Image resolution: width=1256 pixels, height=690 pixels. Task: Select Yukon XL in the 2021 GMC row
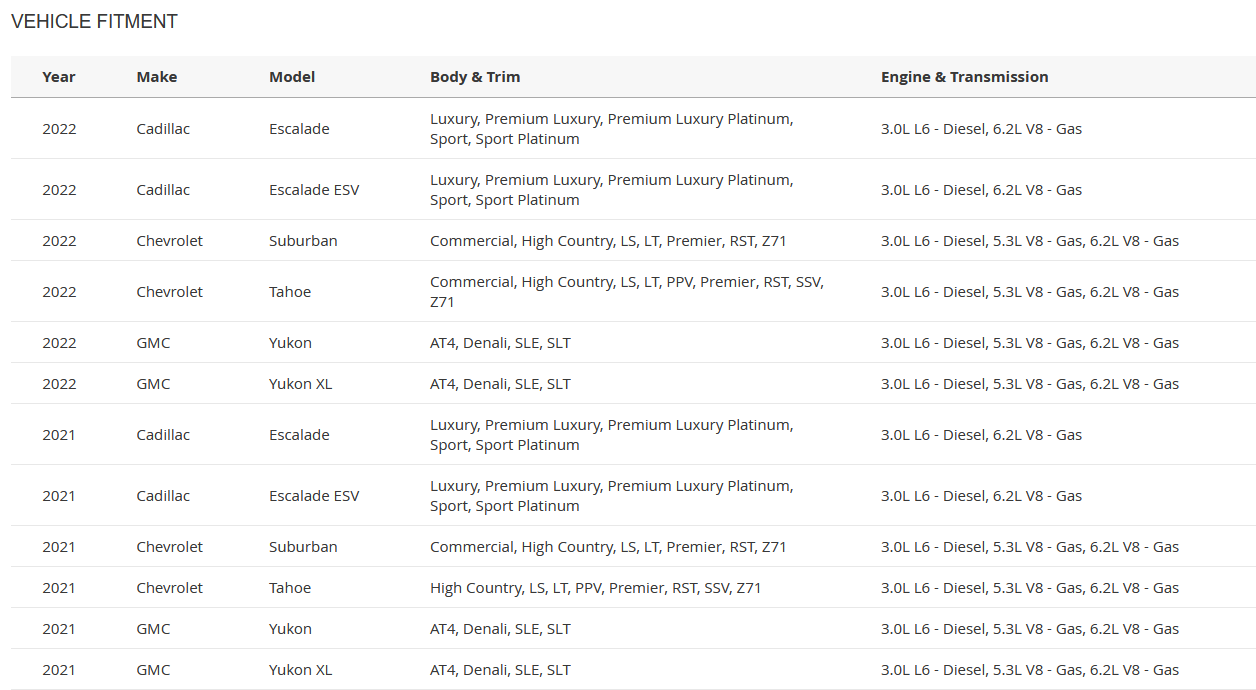(x=301, y=670)
